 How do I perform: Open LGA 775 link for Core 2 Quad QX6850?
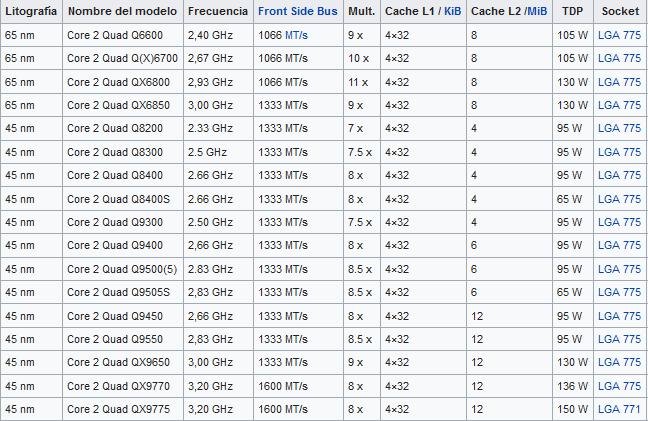click(619, 105)
